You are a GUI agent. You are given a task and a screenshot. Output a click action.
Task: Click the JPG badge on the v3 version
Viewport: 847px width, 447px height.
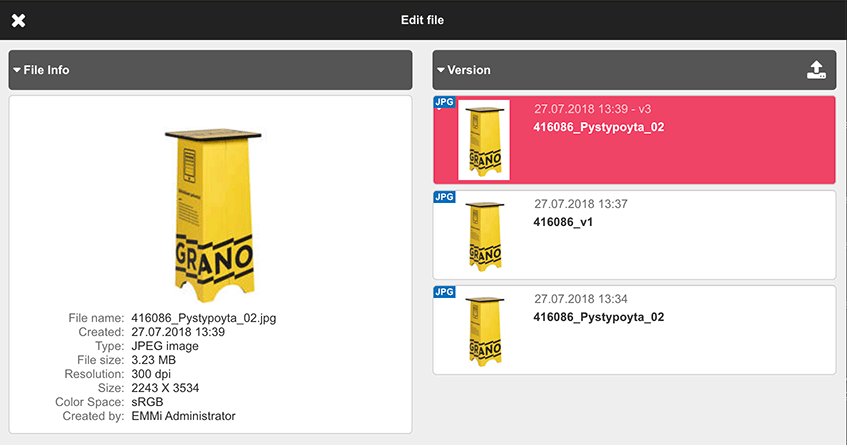point(444,102)
